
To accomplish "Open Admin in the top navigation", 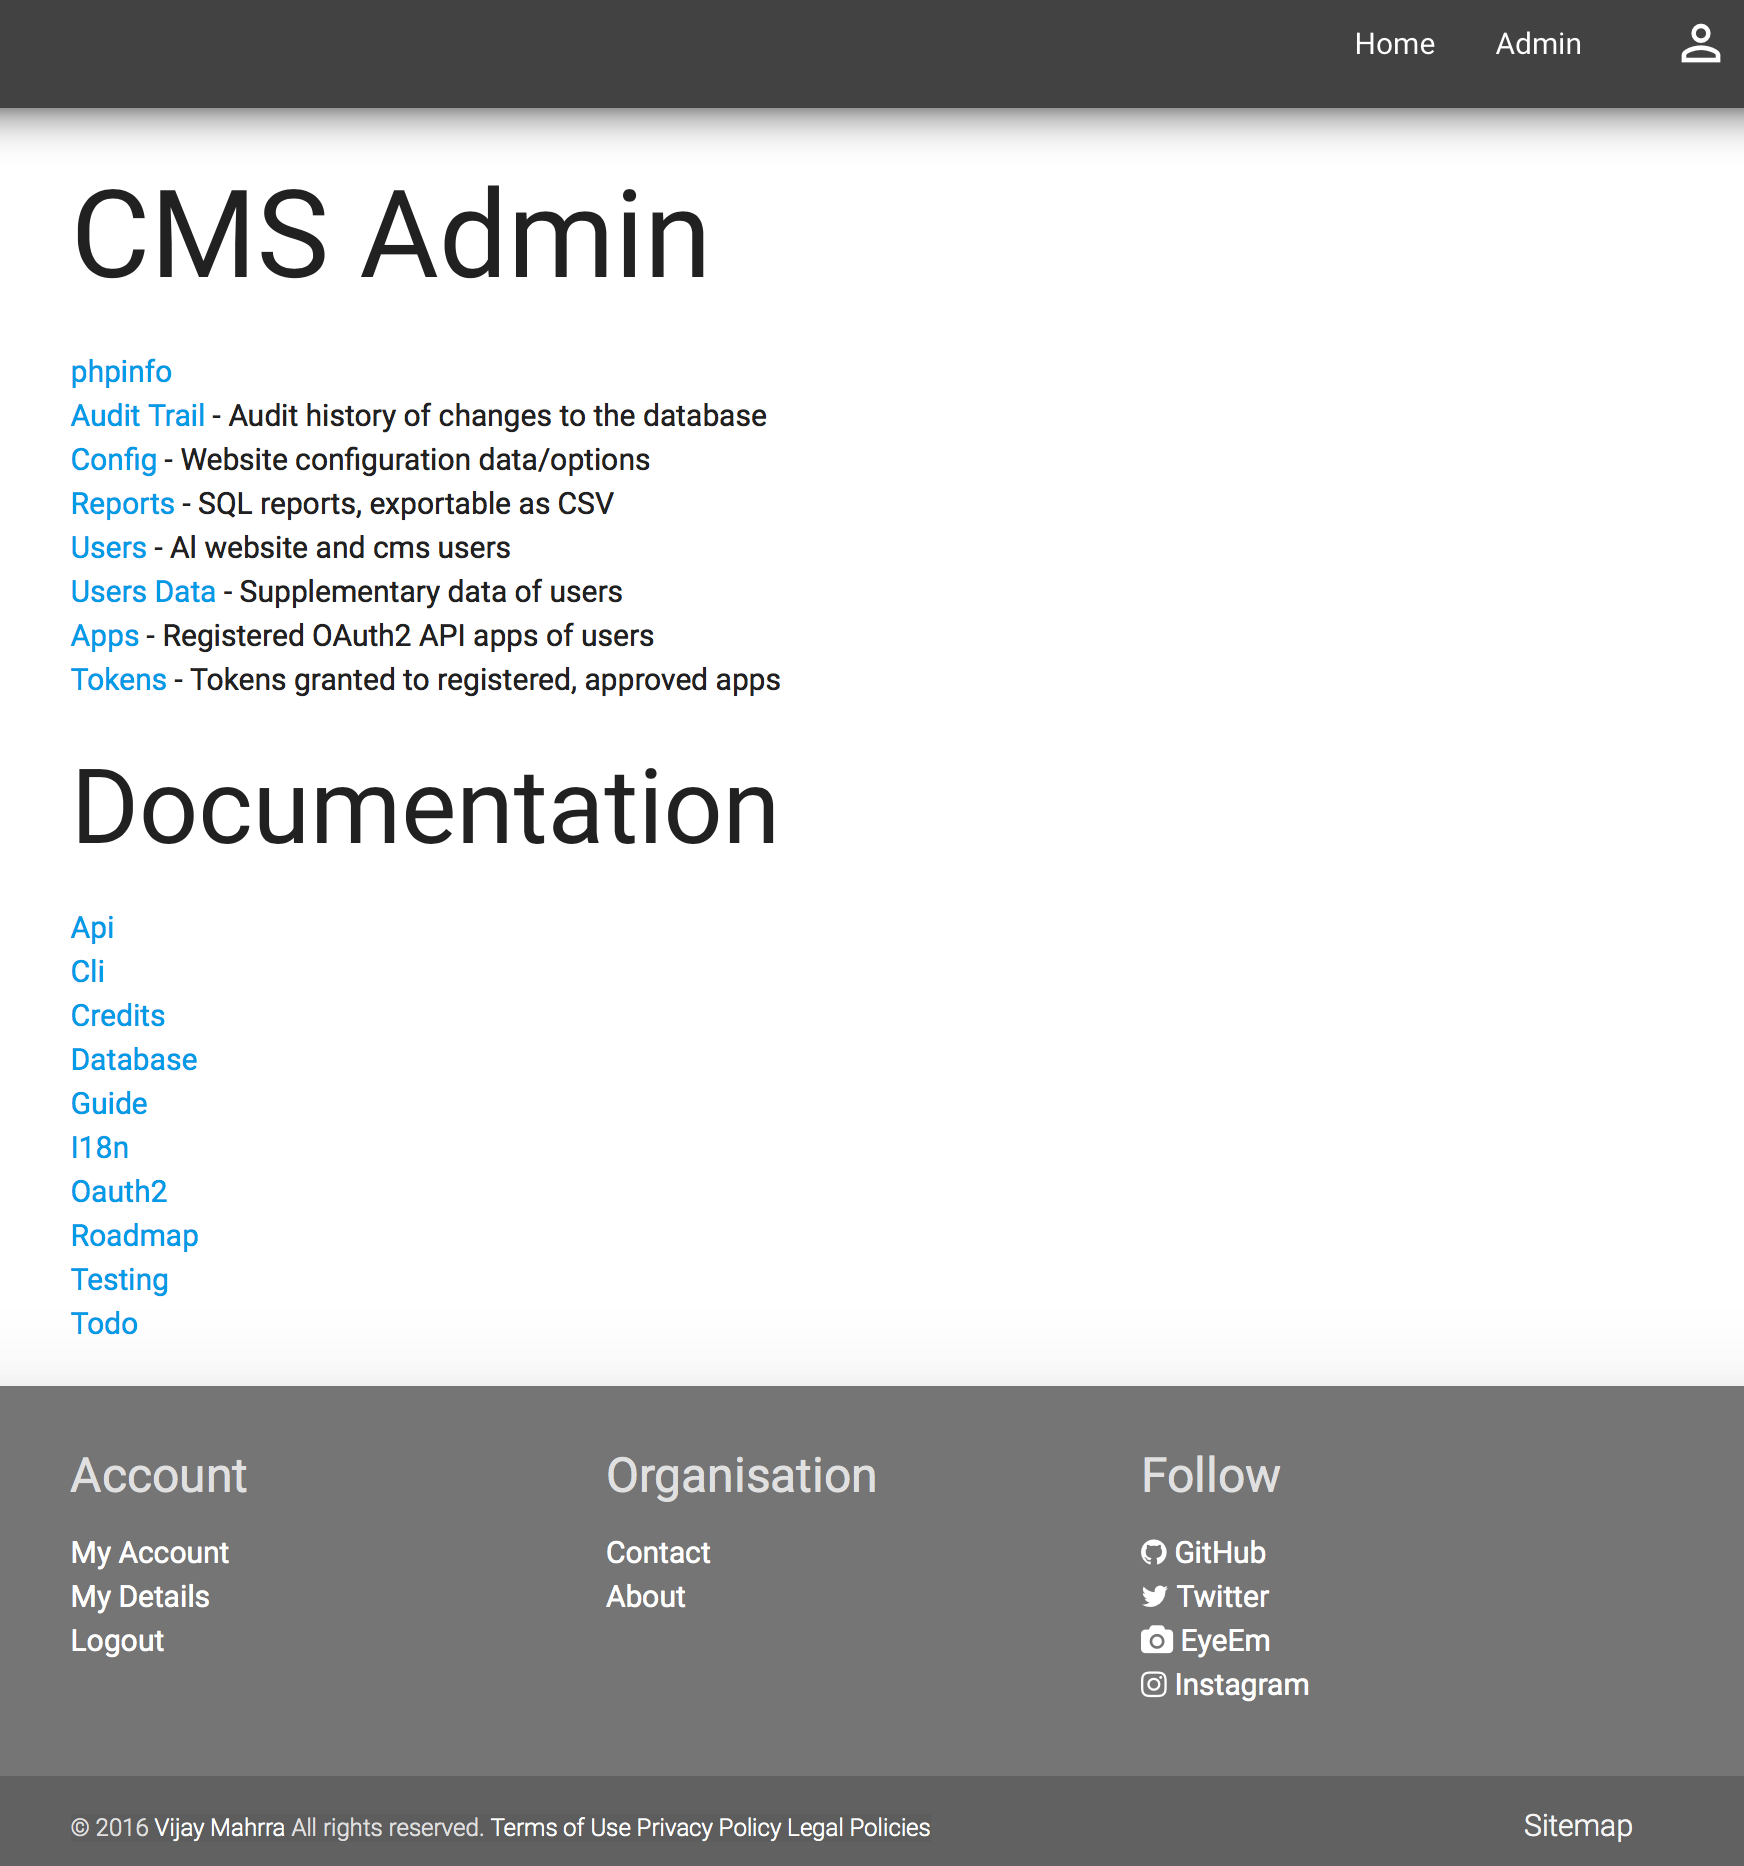I will point(1538,44).
